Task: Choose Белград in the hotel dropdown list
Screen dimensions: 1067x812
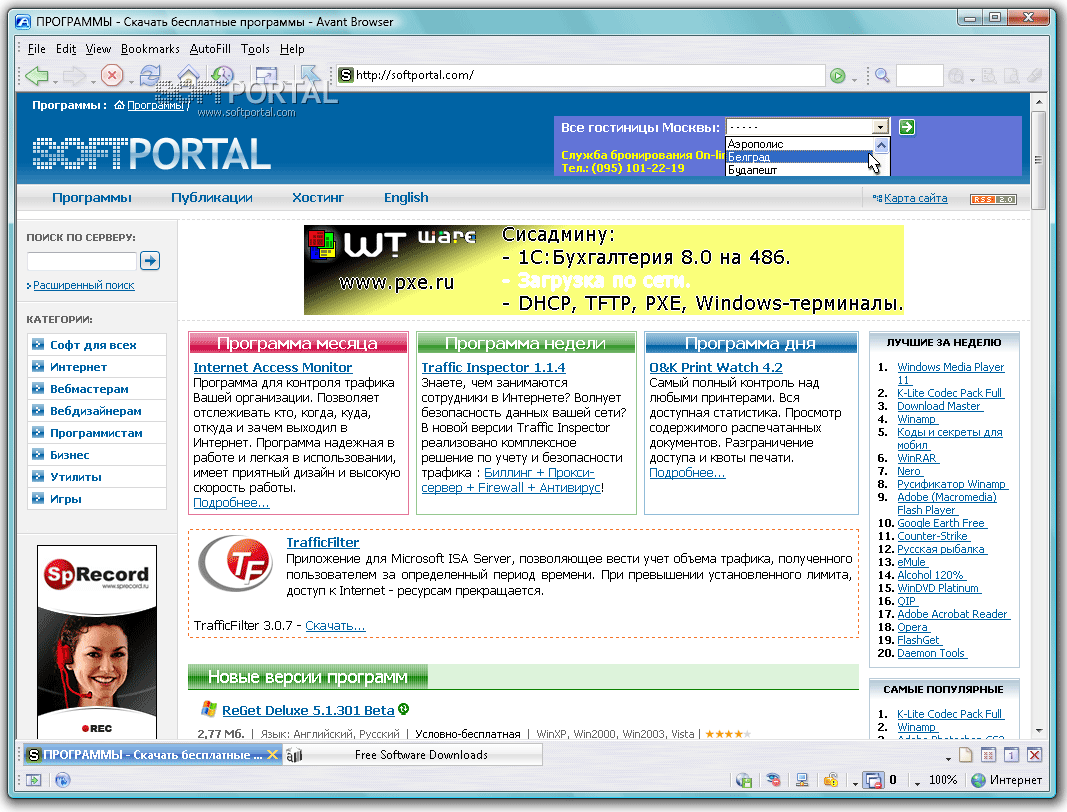Action: pos(797,157)
